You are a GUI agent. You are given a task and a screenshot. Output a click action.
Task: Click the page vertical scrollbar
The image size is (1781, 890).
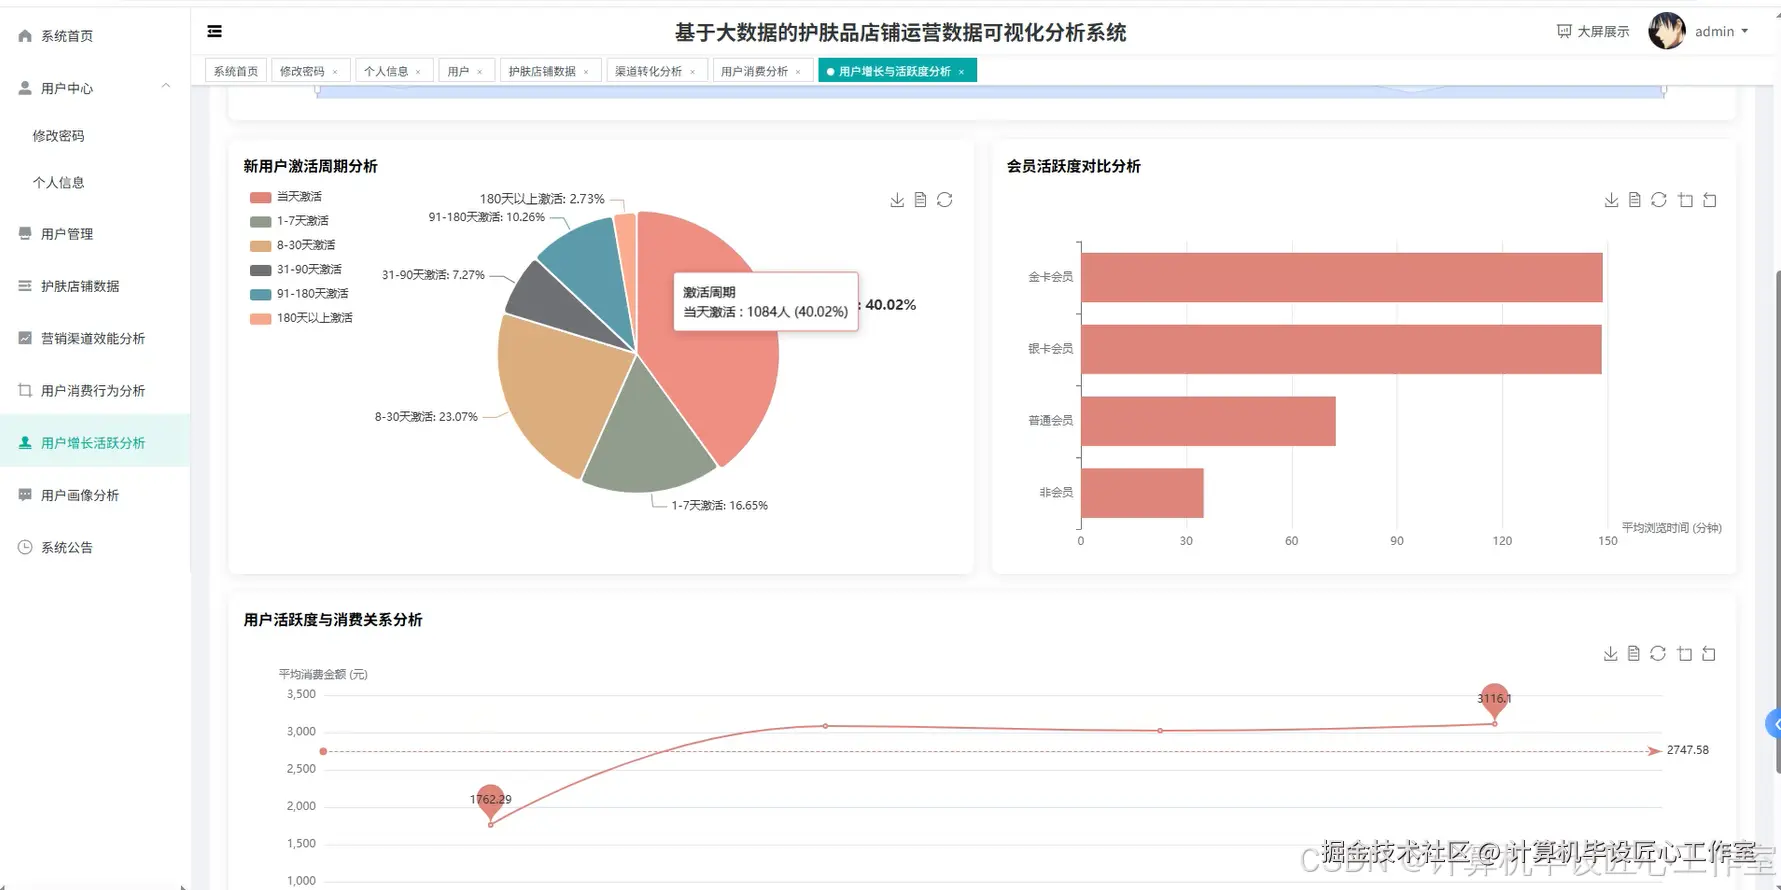[x=1777, y=520]
